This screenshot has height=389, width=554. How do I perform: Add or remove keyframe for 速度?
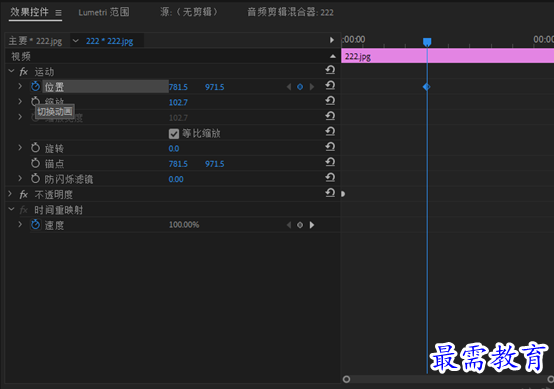point(300,225)
